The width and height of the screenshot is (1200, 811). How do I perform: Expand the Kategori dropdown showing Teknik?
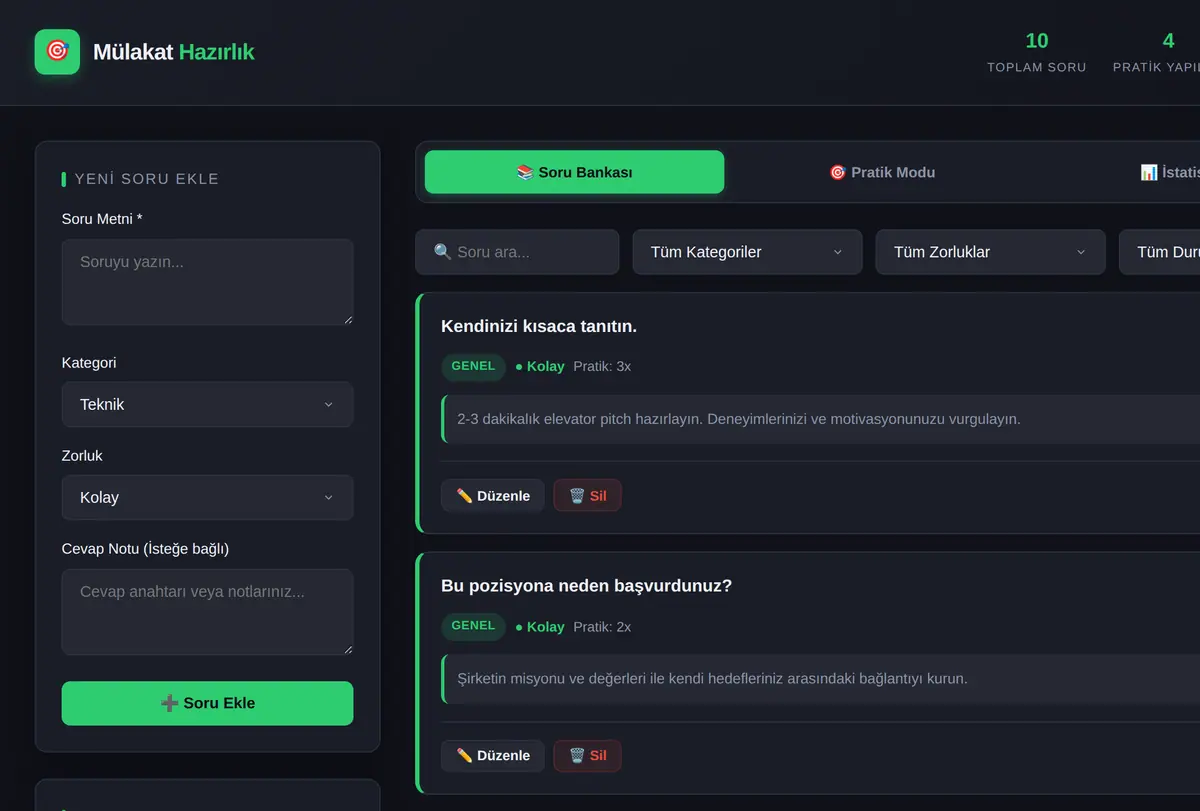207,405
